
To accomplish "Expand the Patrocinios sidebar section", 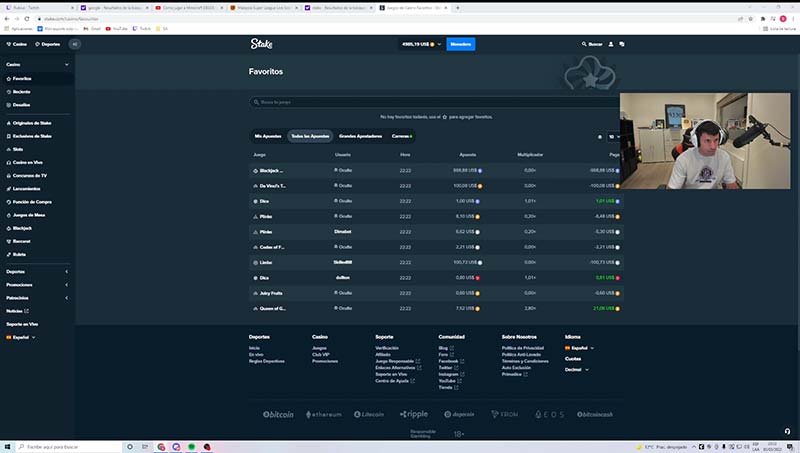I will 66,298.
